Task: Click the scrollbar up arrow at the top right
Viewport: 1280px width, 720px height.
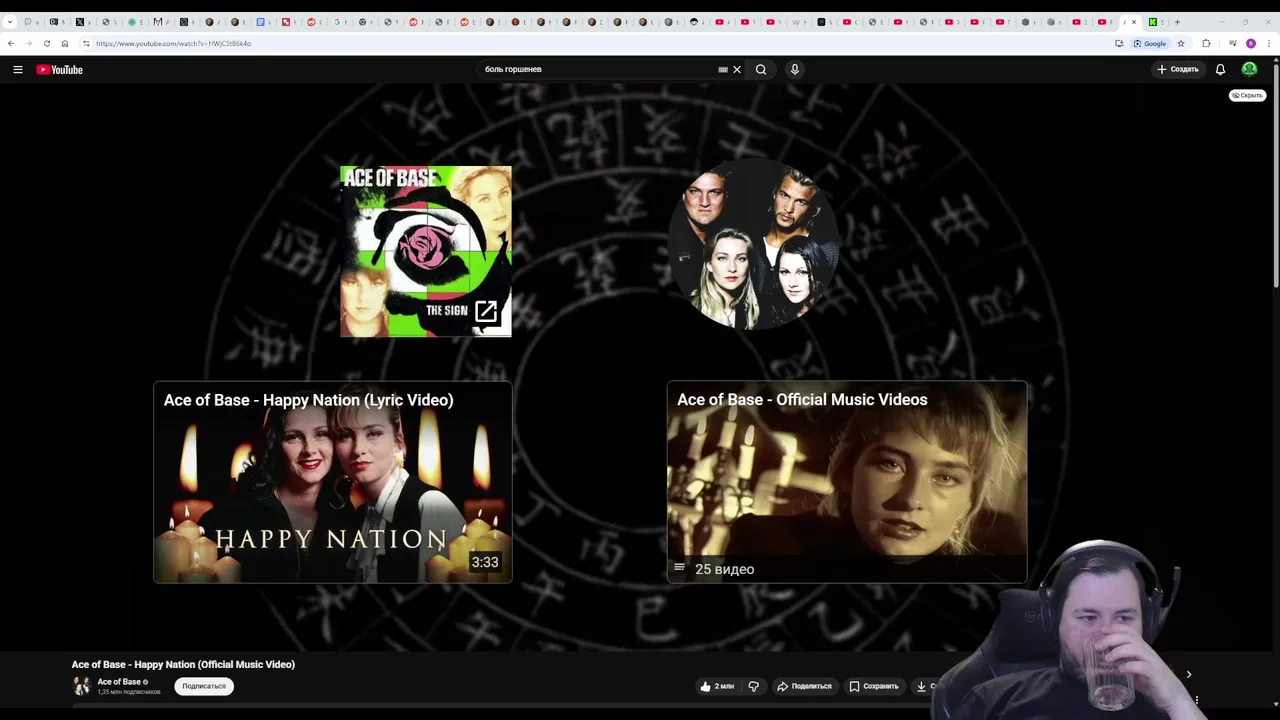Action: (1276, 62)
